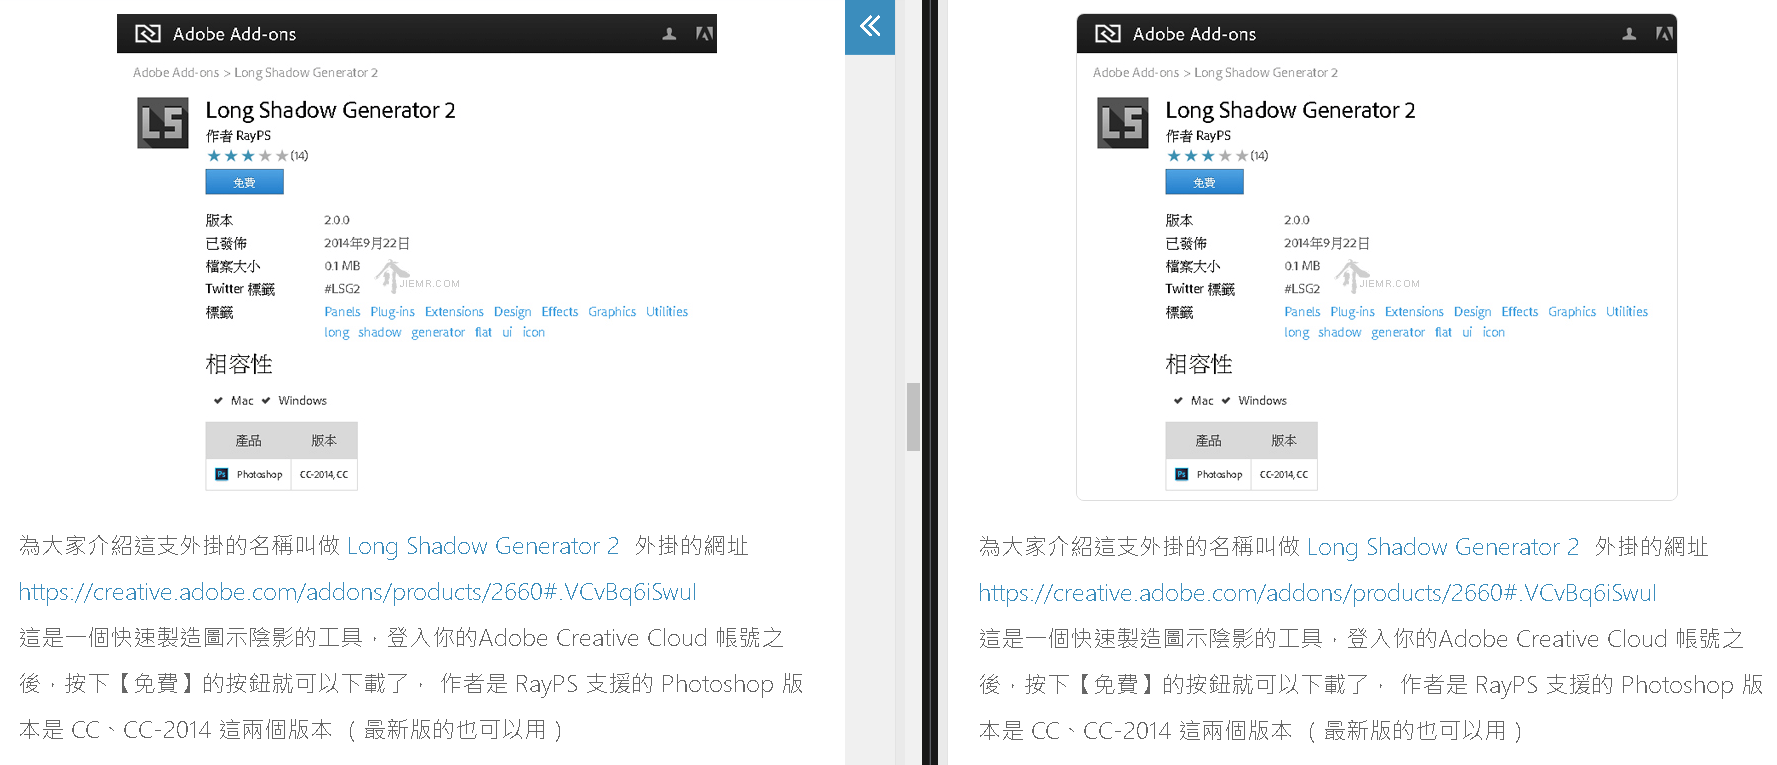
Task: Click the Plug-ins tag in the left pane
Action: coord(392,312)
